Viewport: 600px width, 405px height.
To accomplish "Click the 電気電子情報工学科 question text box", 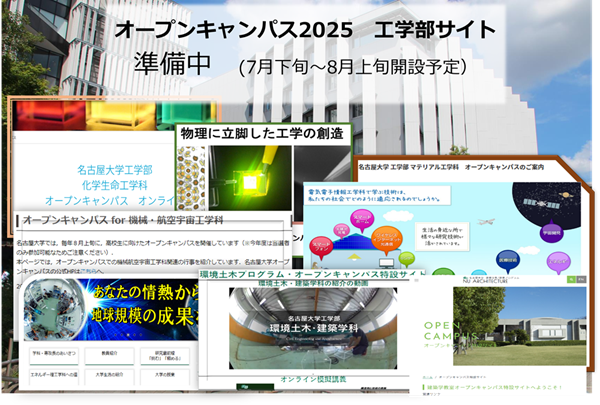I will point(379,195).
